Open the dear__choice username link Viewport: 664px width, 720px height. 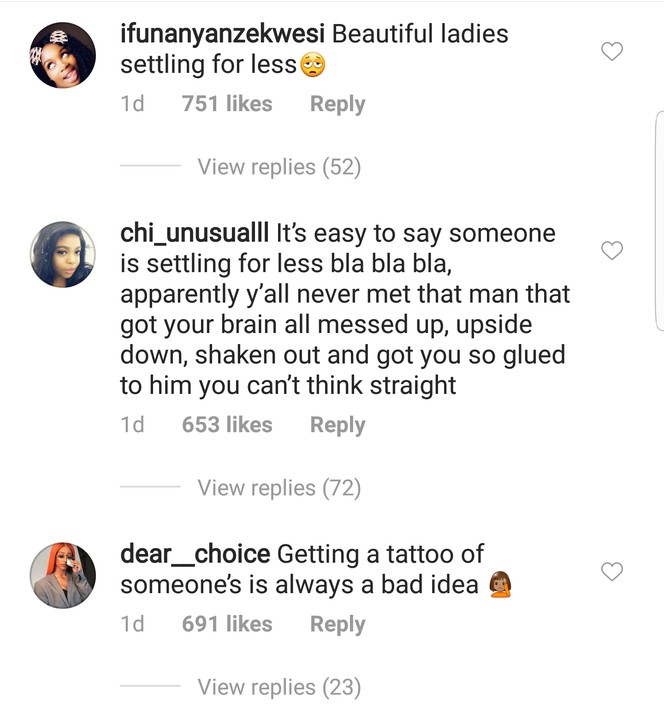195,553
